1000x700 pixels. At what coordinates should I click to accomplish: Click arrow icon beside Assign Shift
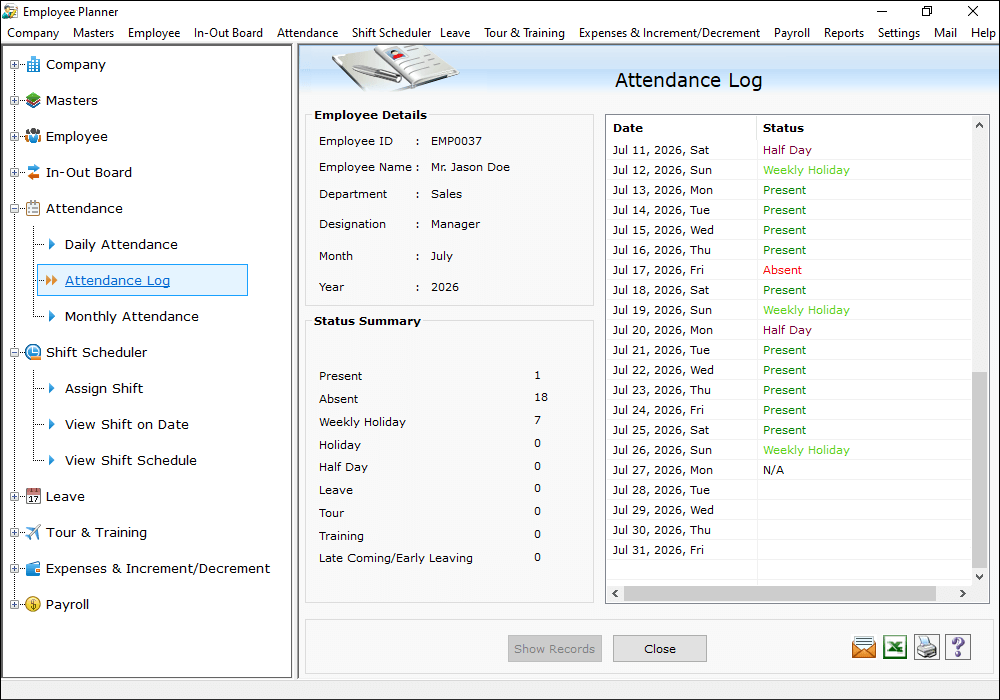[x=52, y=388]
